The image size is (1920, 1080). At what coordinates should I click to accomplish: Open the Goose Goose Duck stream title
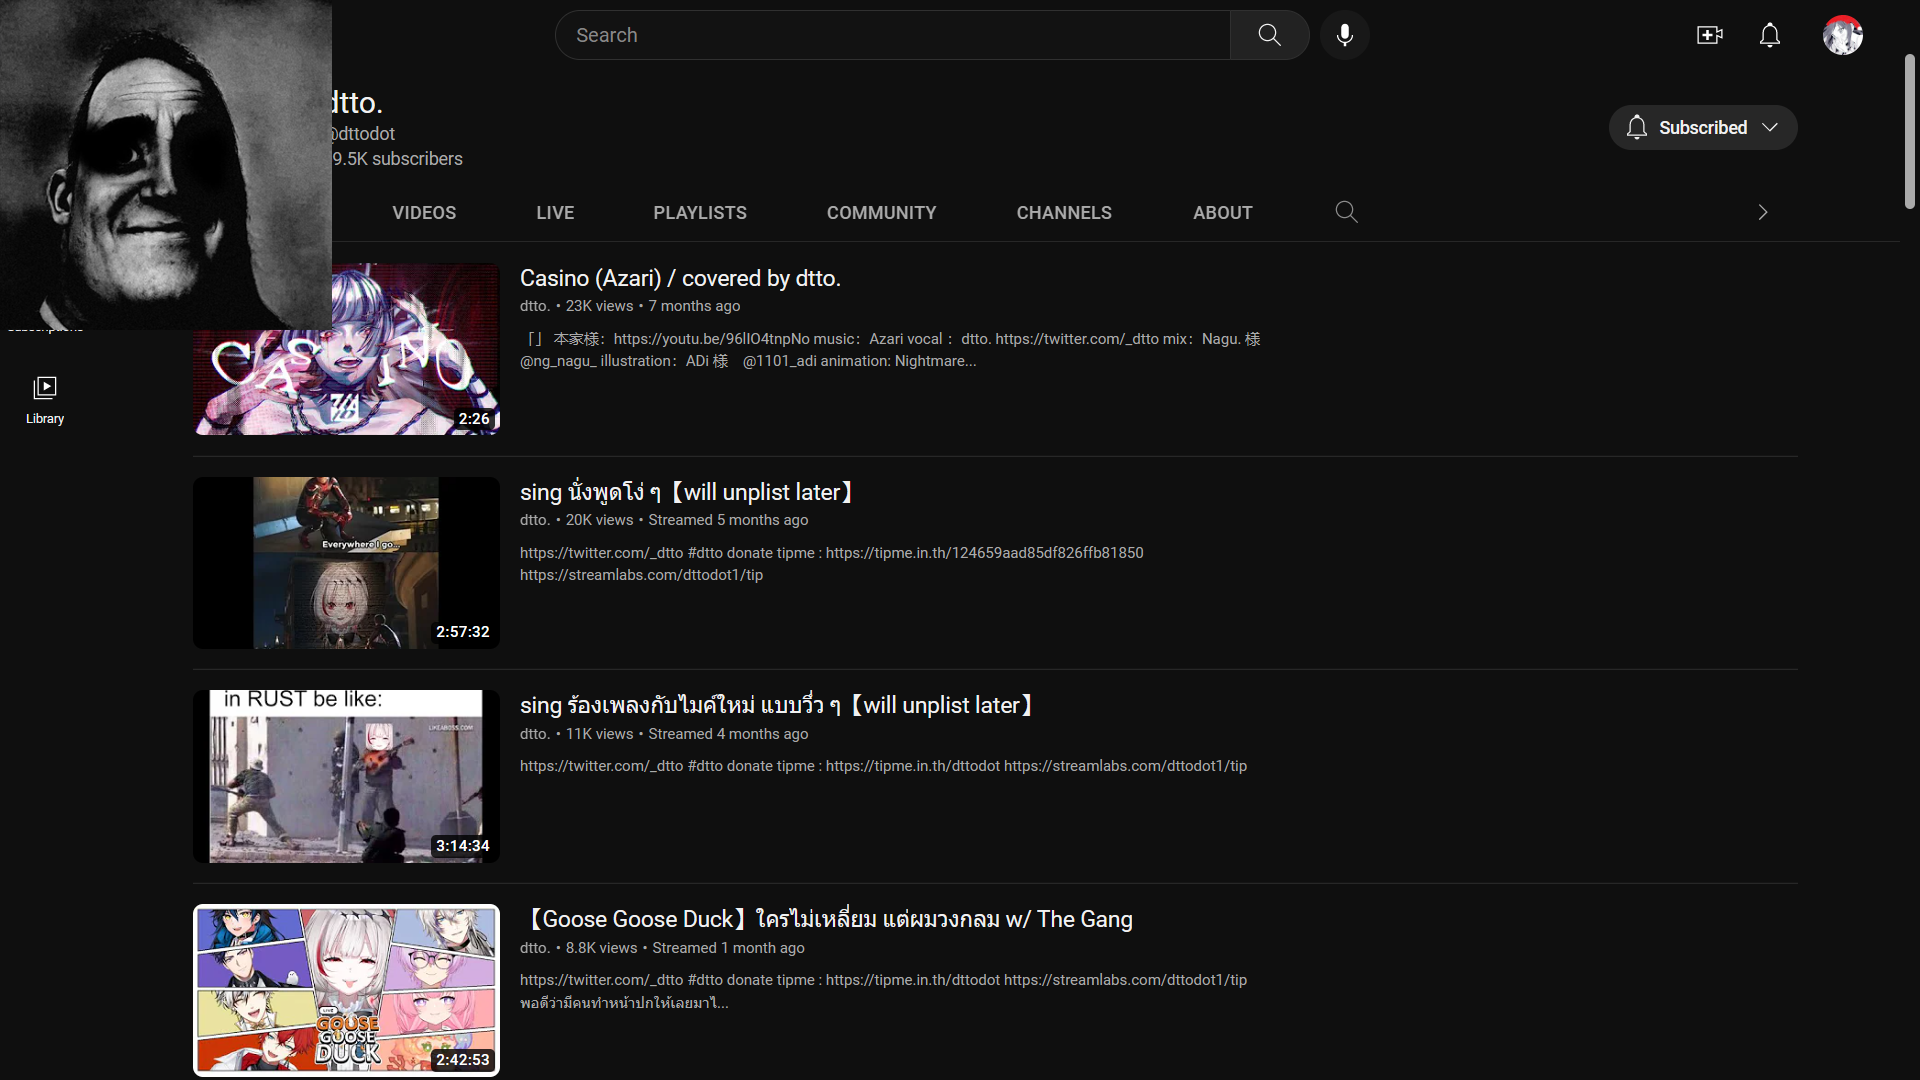point(828,919)
